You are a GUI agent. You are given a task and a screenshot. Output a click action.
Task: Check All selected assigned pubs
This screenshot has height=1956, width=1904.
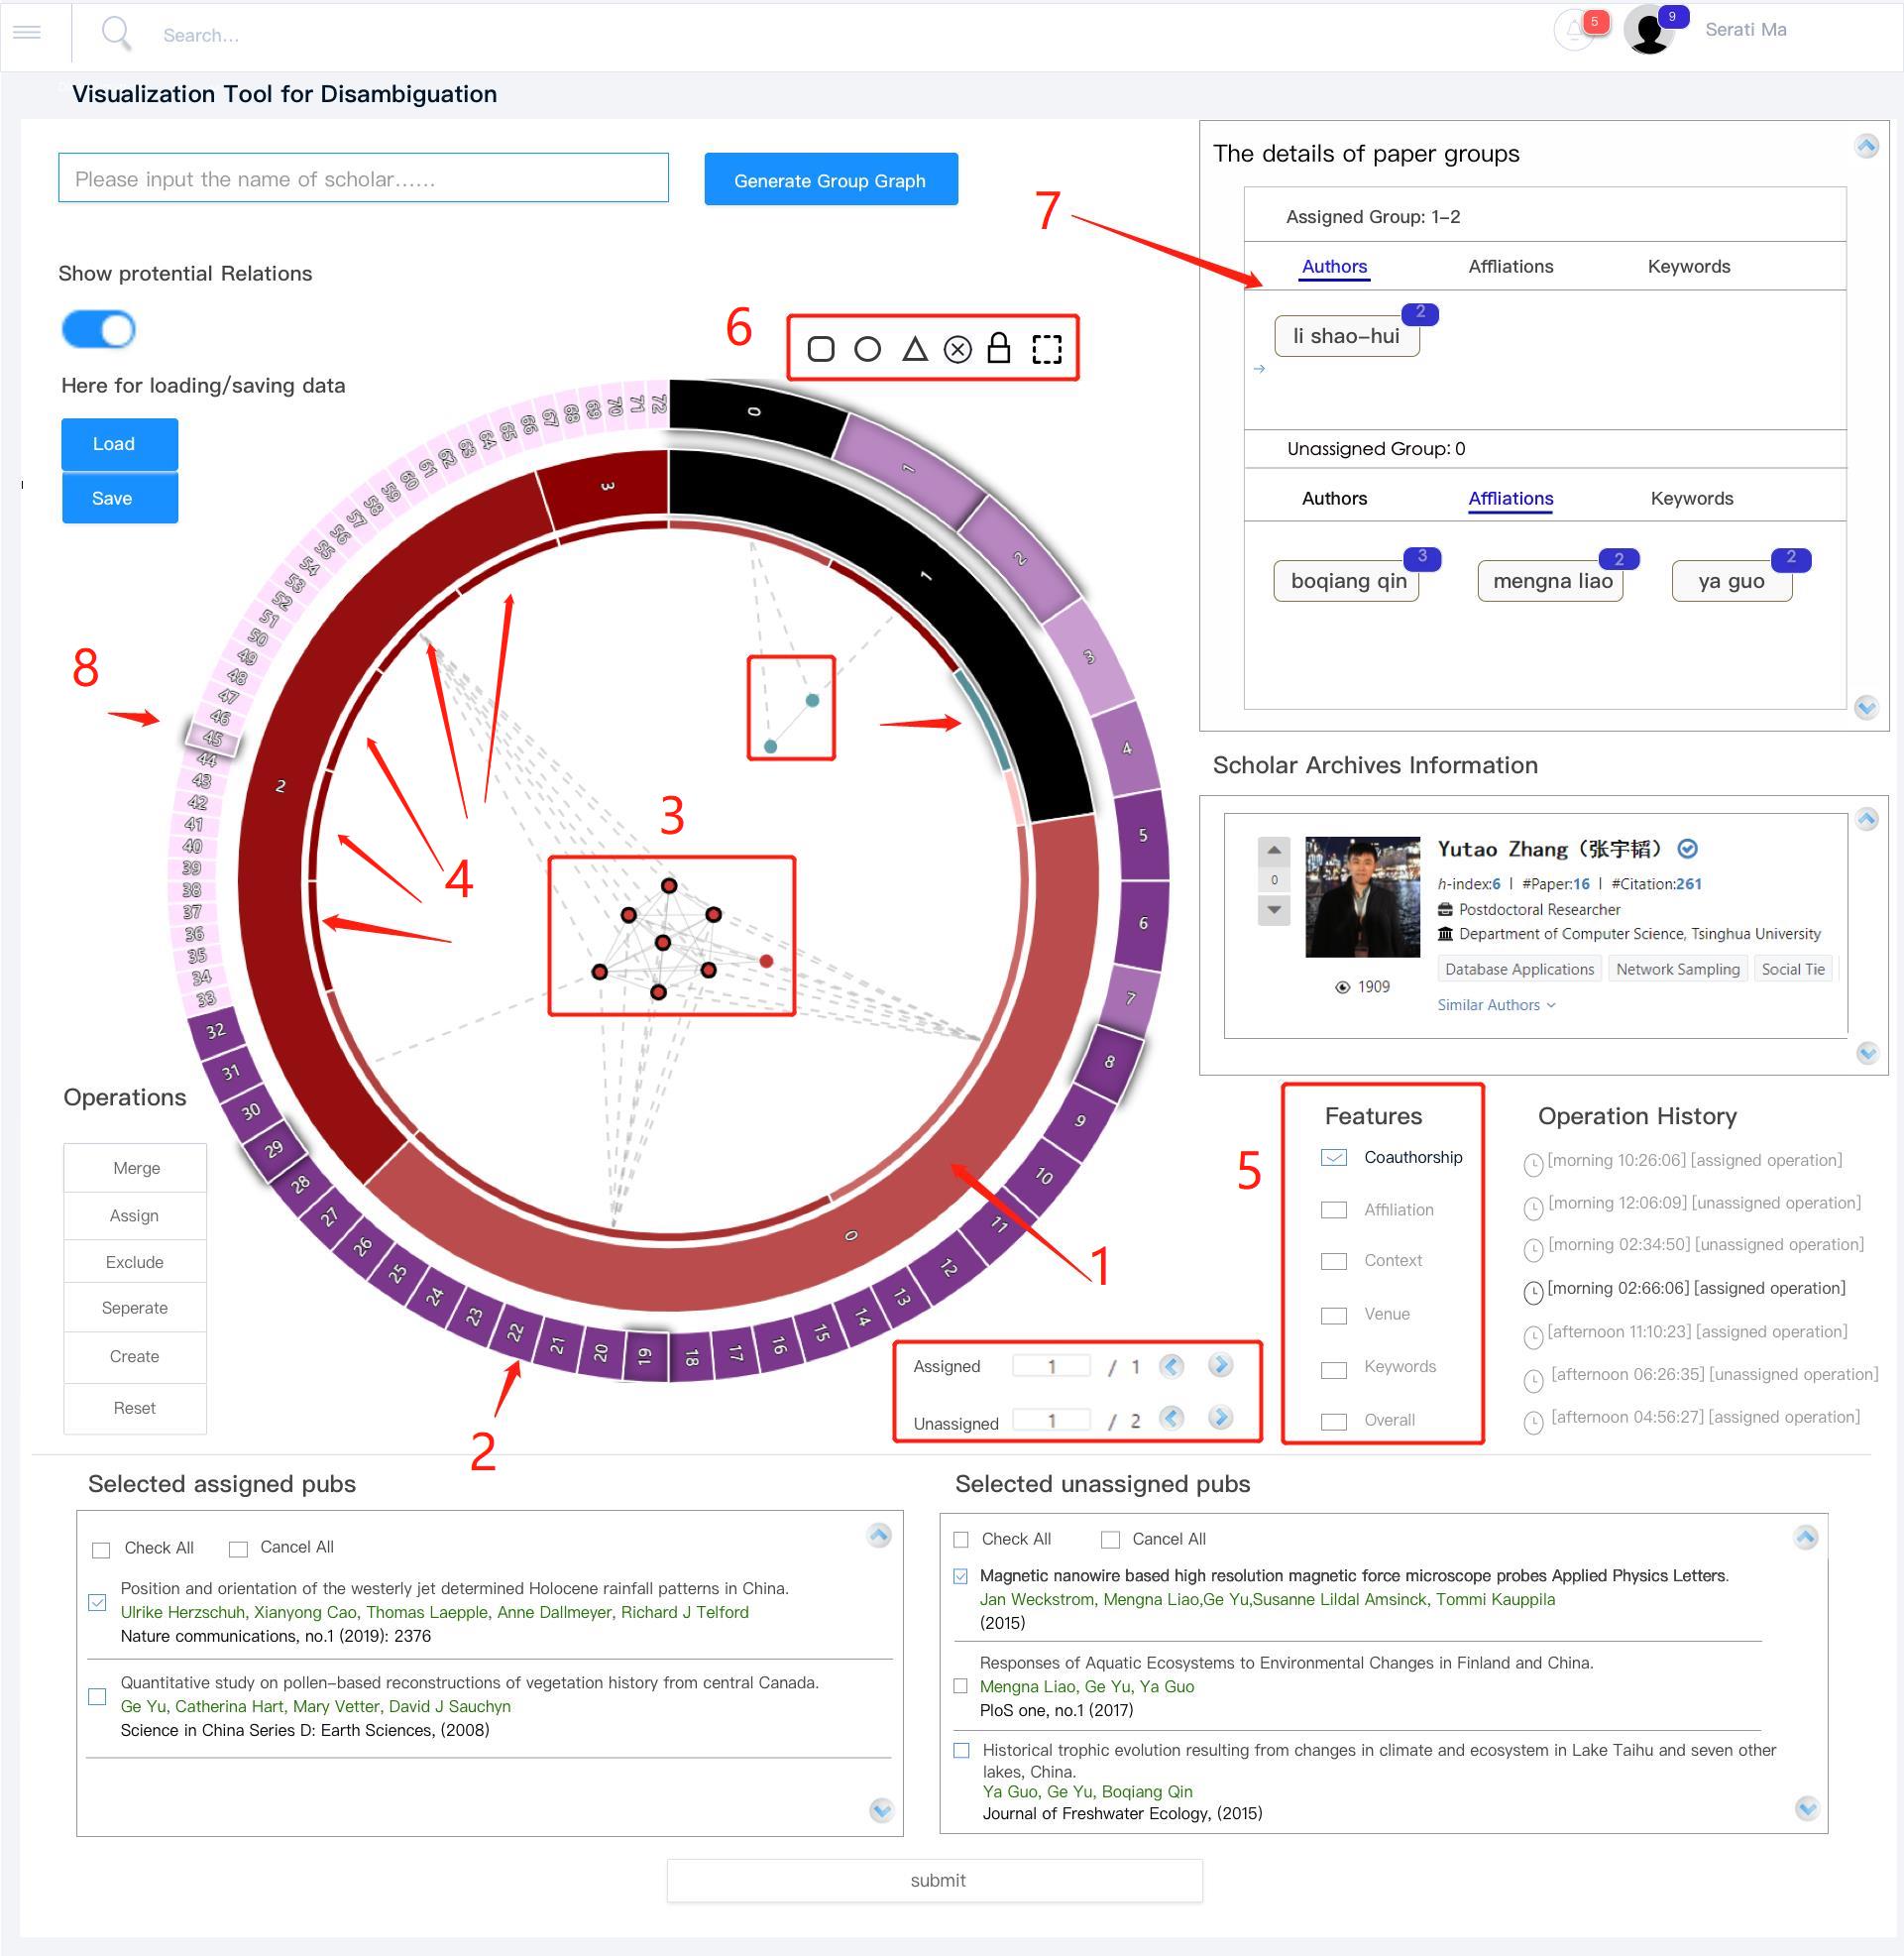[101, 1550]
